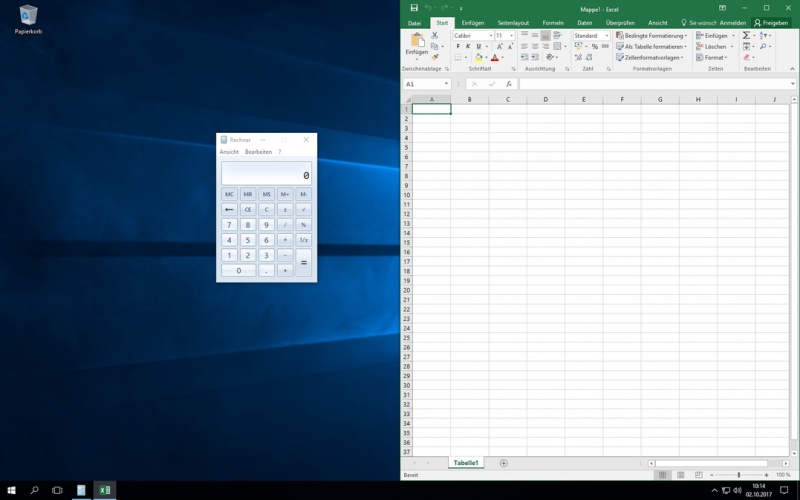Screen dimensions: 800x500
Task: Click the zoom slider handle in the status bar
Action: (x=739, y=475)
